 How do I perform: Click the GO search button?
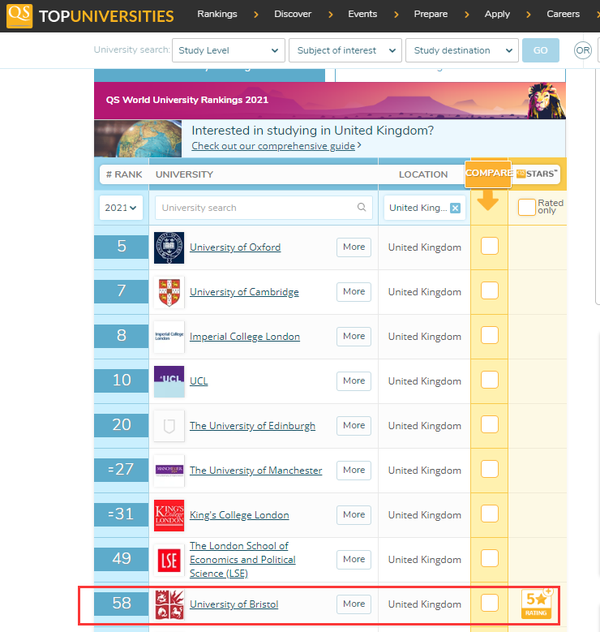coord(540,50)
